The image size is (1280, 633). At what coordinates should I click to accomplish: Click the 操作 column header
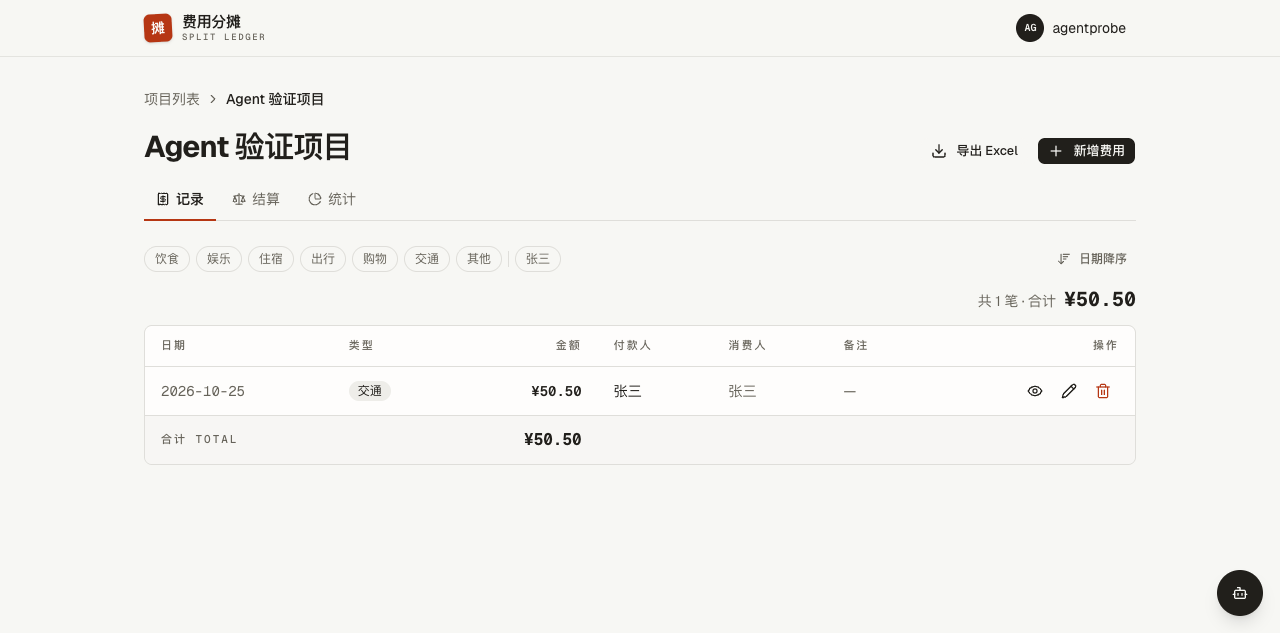point(1105,345)
